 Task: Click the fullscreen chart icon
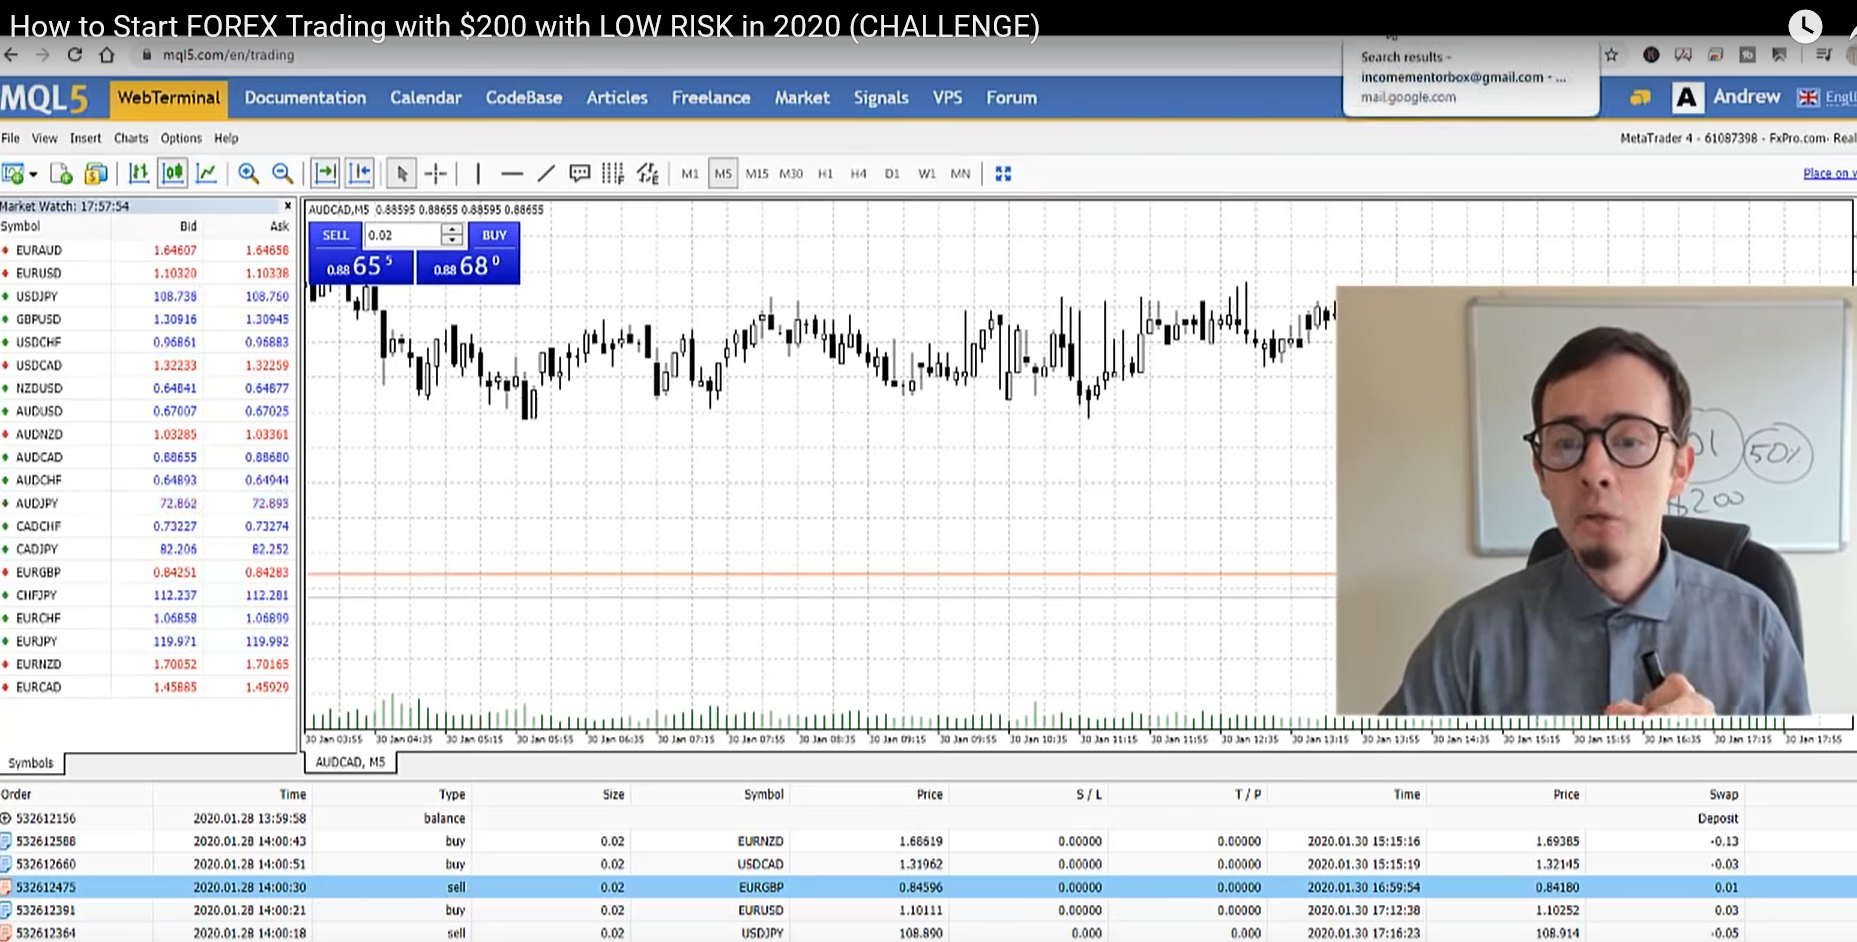point(1003,174)
